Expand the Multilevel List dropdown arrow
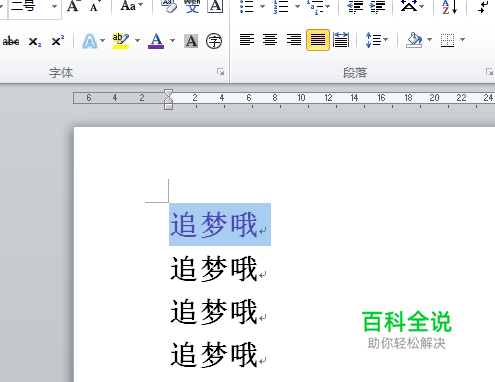The width and height of the screenshot is (495, 382). click(328, 6)
